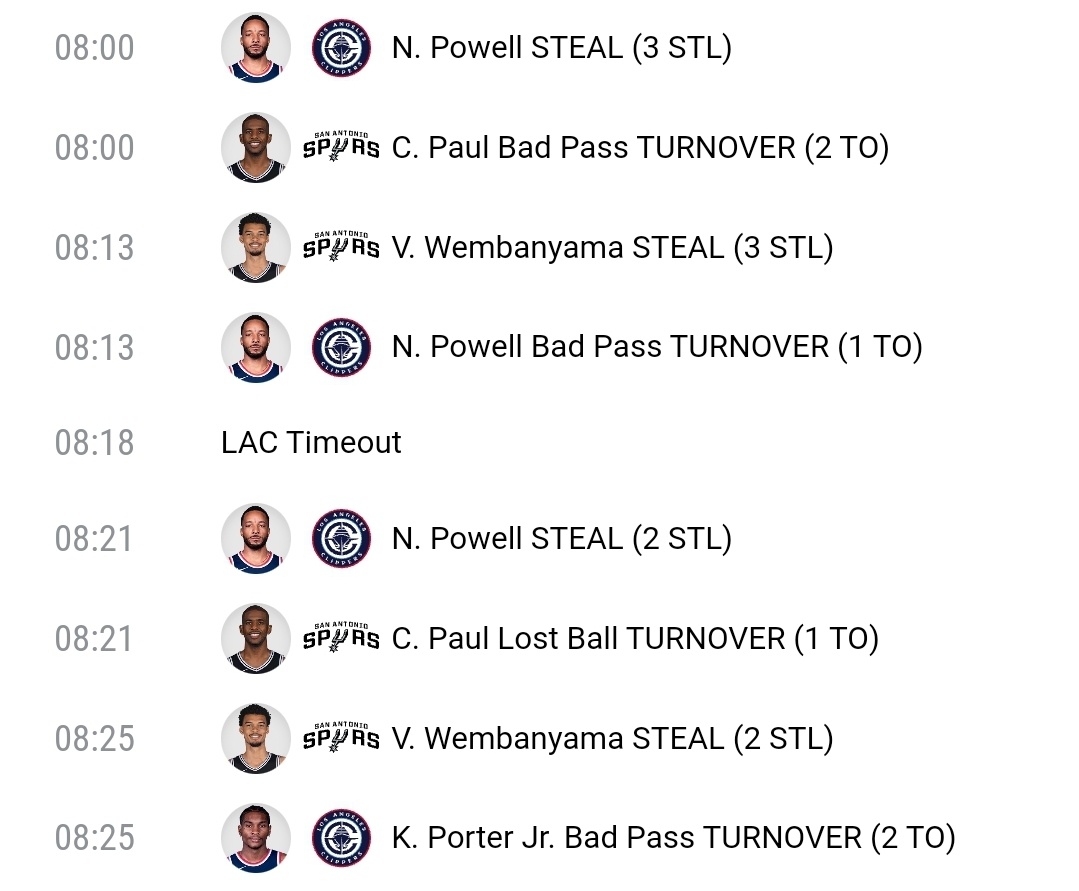The height and width of the screenshot is (891, 1079).
Task: Tap Wembanyama's headshot on the 3 STL row
Action: 256,247
